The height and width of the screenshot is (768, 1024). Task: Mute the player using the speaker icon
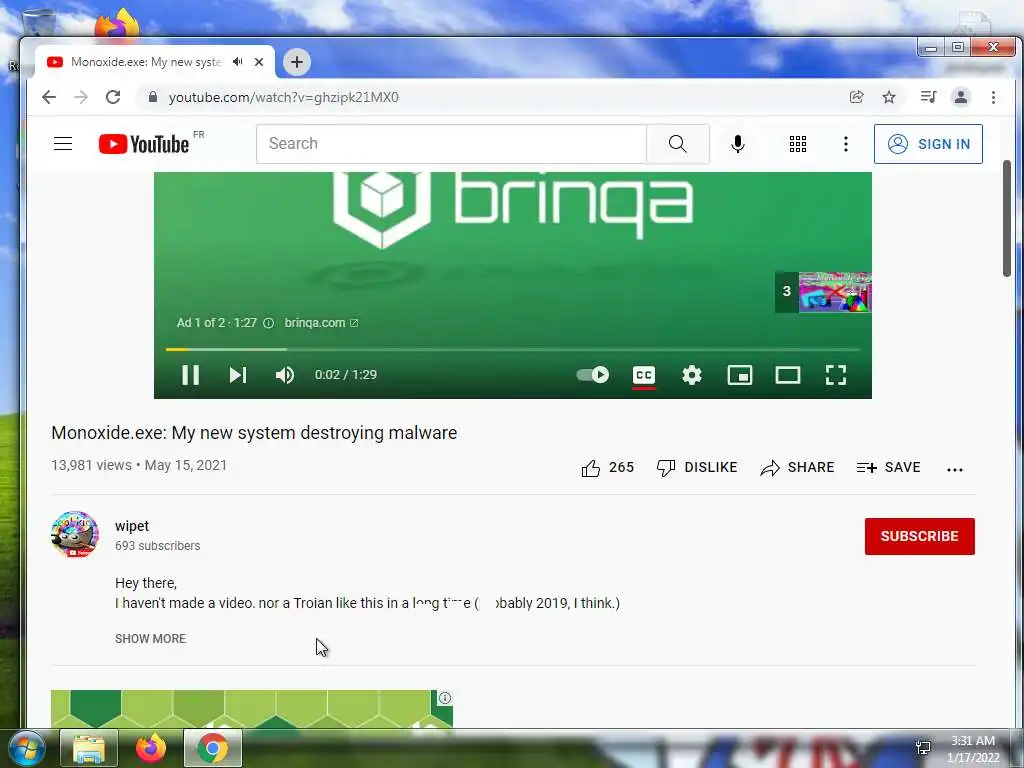285,375
